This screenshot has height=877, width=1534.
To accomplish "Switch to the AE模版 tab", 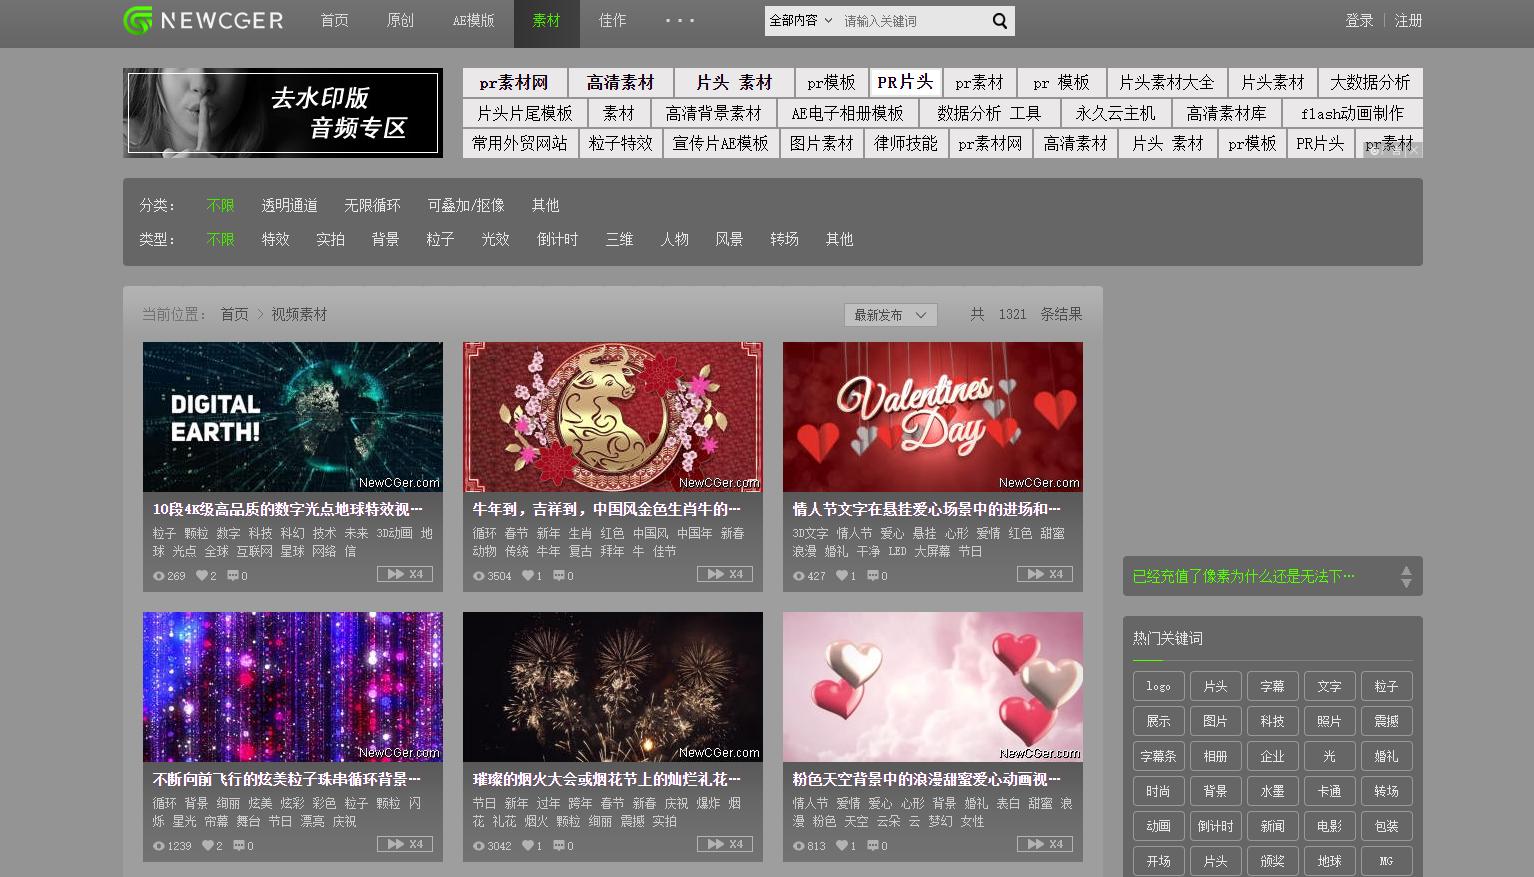I will [474, 21].
